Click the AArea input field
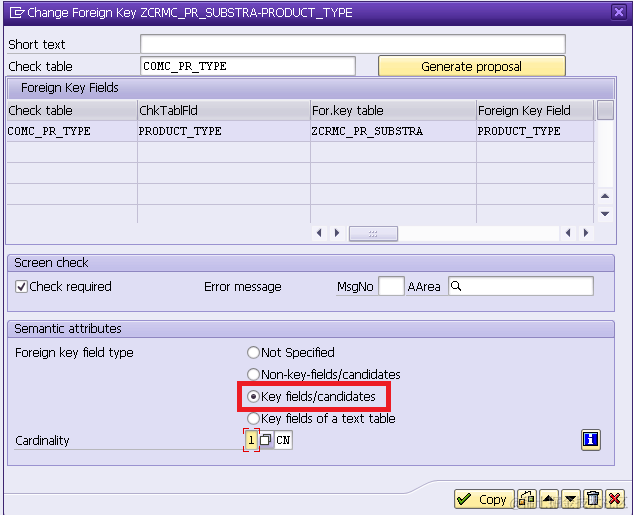Image resolution: width=633 pixels, height=515 pixels. point(521,286)
